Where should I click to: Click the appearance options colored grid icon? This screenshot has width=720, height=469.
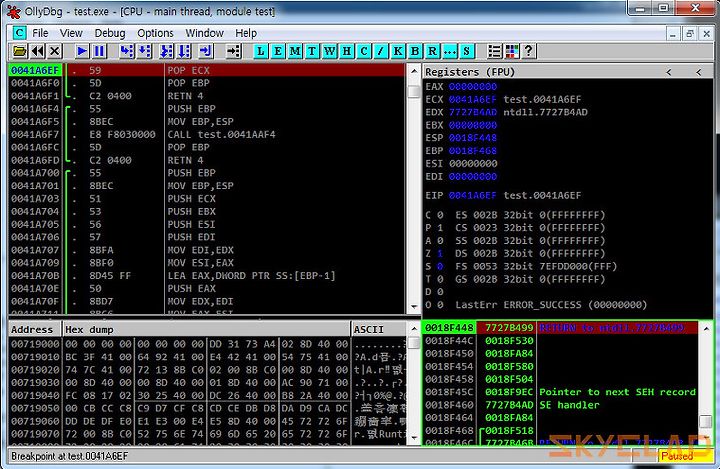(x=512, y=51)
